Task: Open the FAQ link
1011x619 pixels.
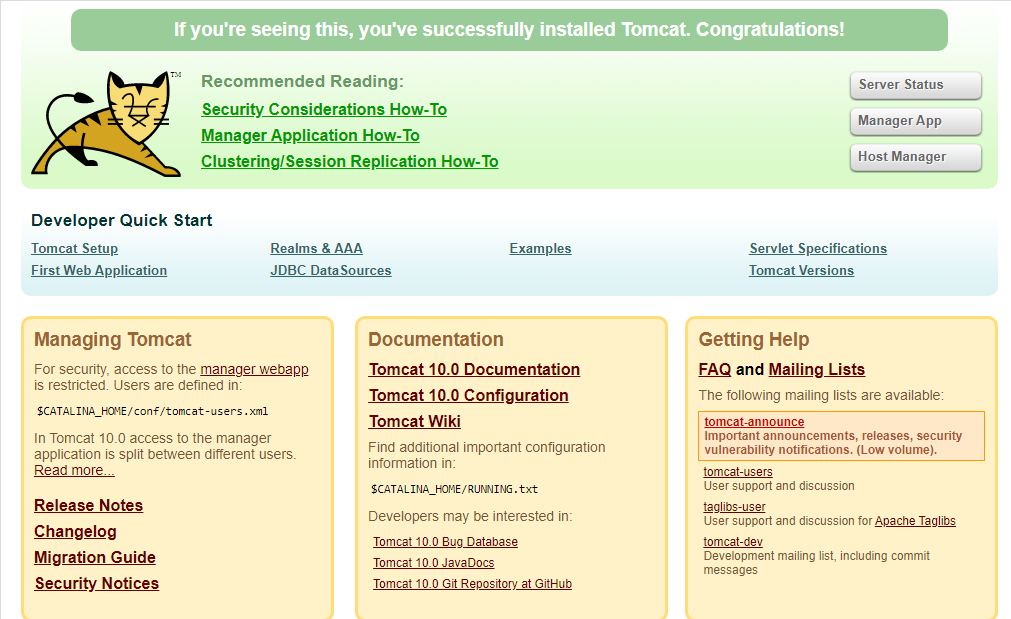Action: (x=715, y=369)
